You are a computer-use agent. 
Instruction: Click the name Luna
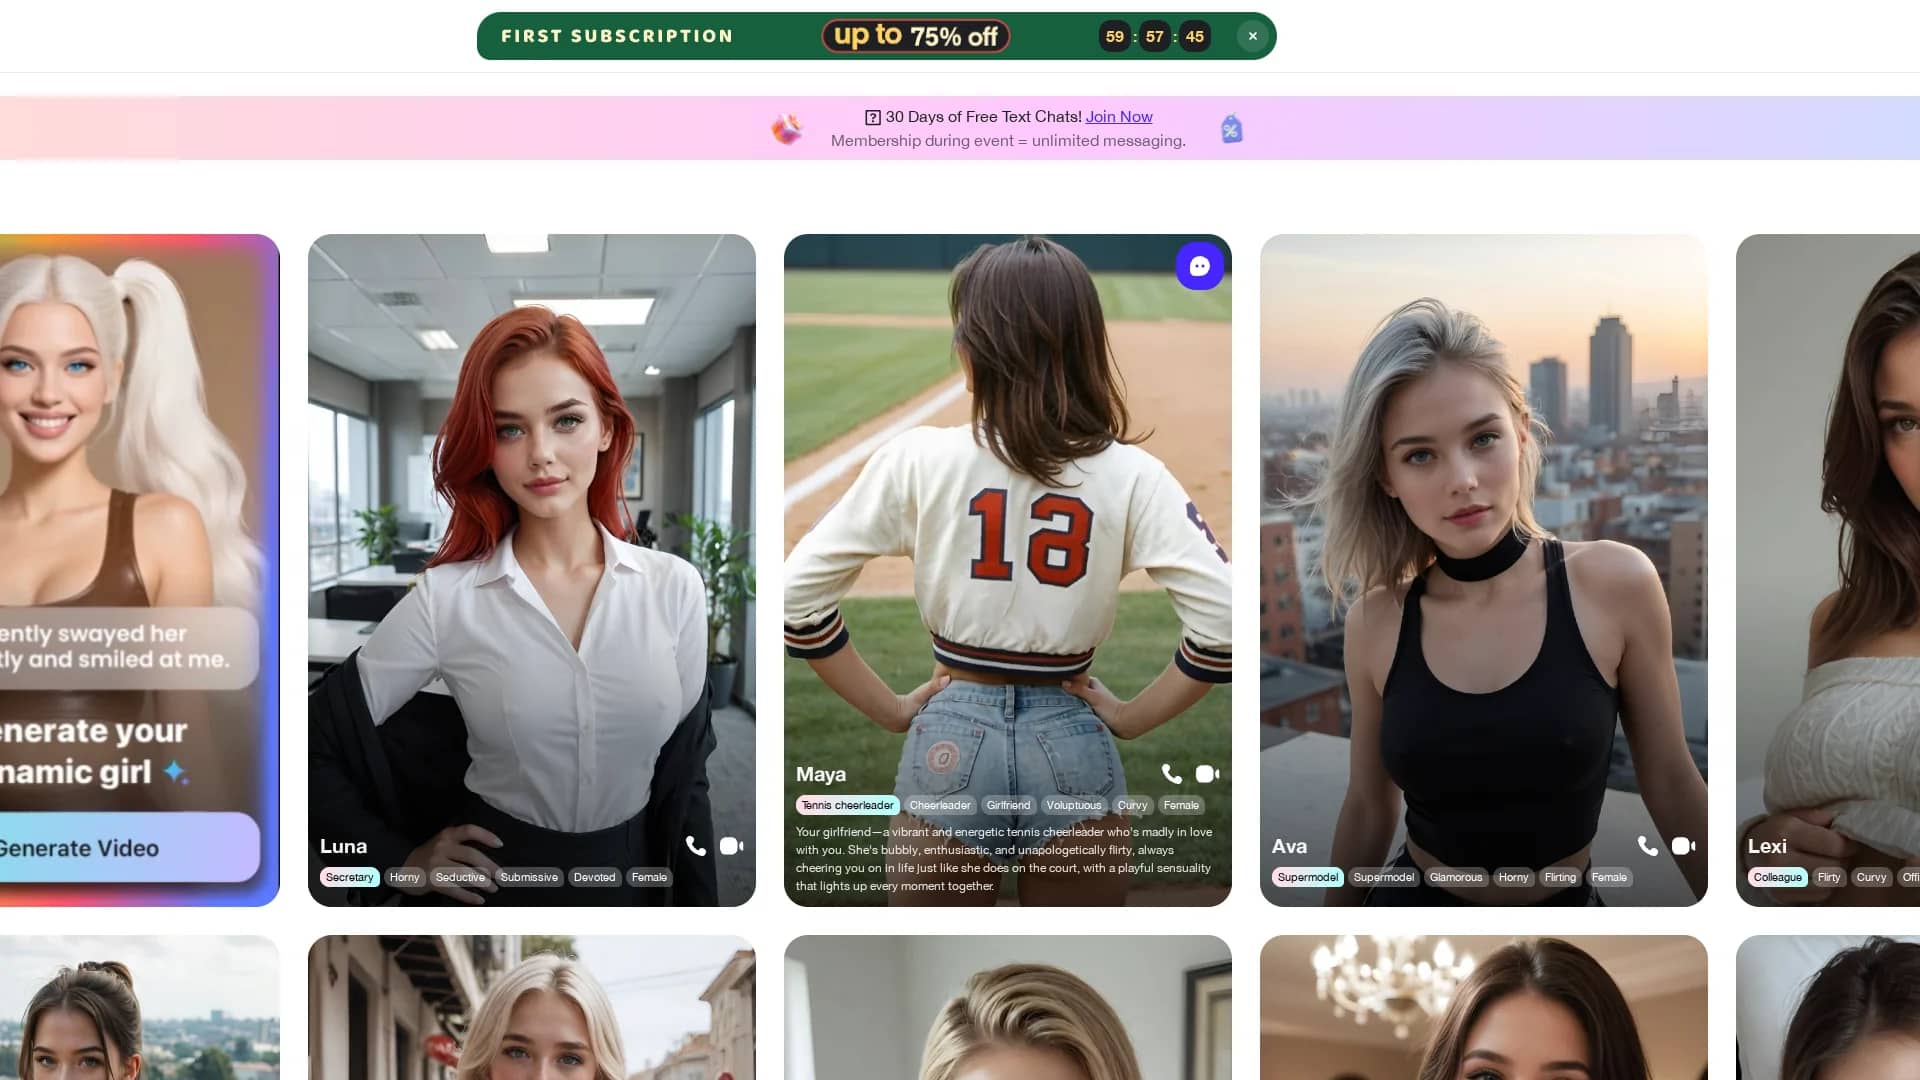point(343,846)
